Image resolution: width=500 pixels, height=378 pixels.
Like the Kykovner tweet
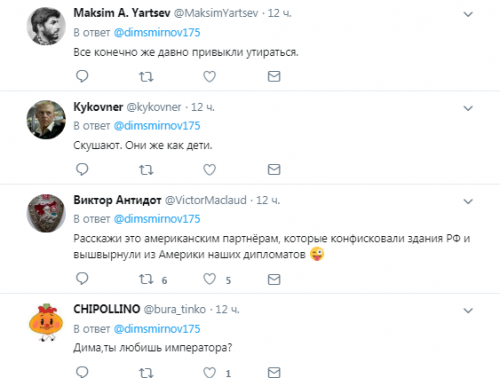click(x=210, y=170)
